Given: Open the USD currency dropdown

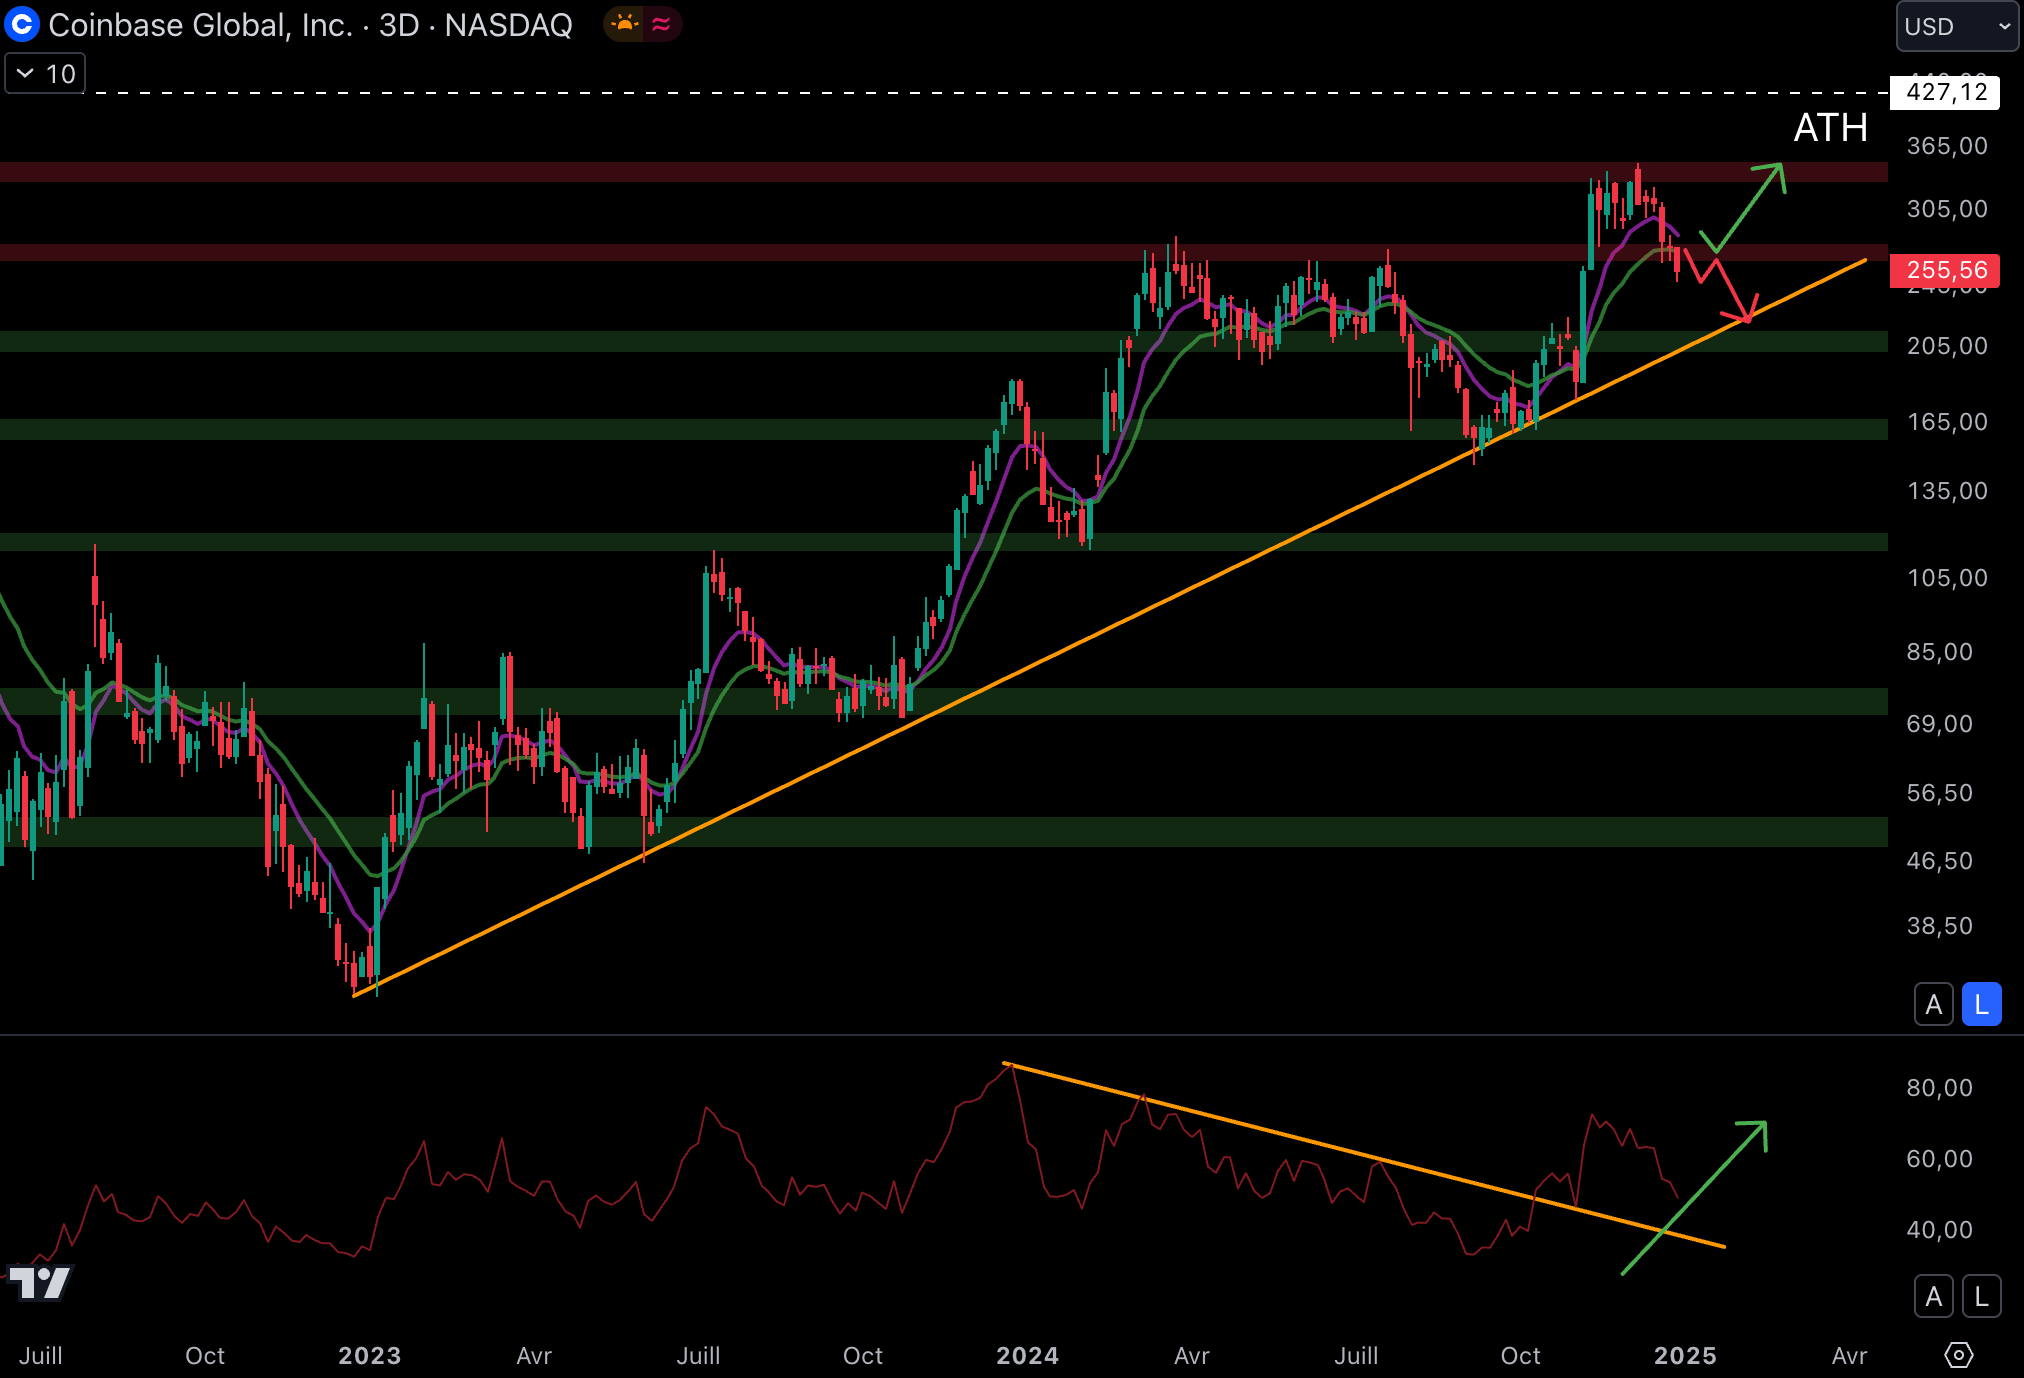Looking at the screenshot, I should [x=1956, y=26].
